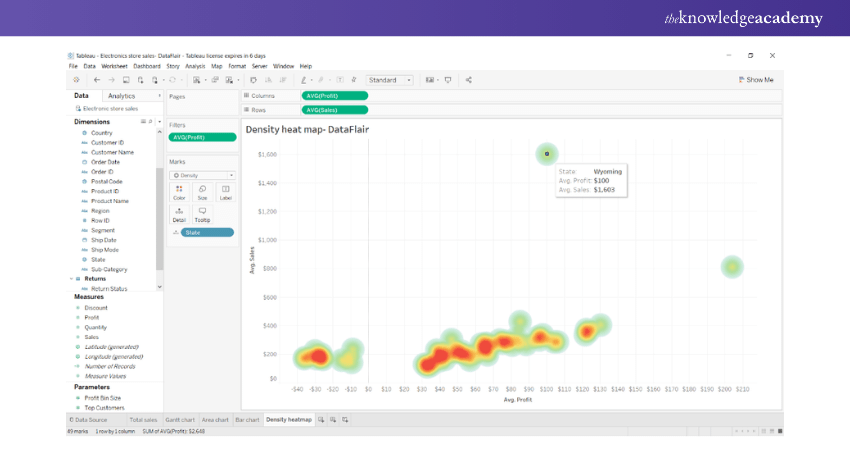Click the Share workbook icon
850x450 pixels.
click(x=469, y=79)
